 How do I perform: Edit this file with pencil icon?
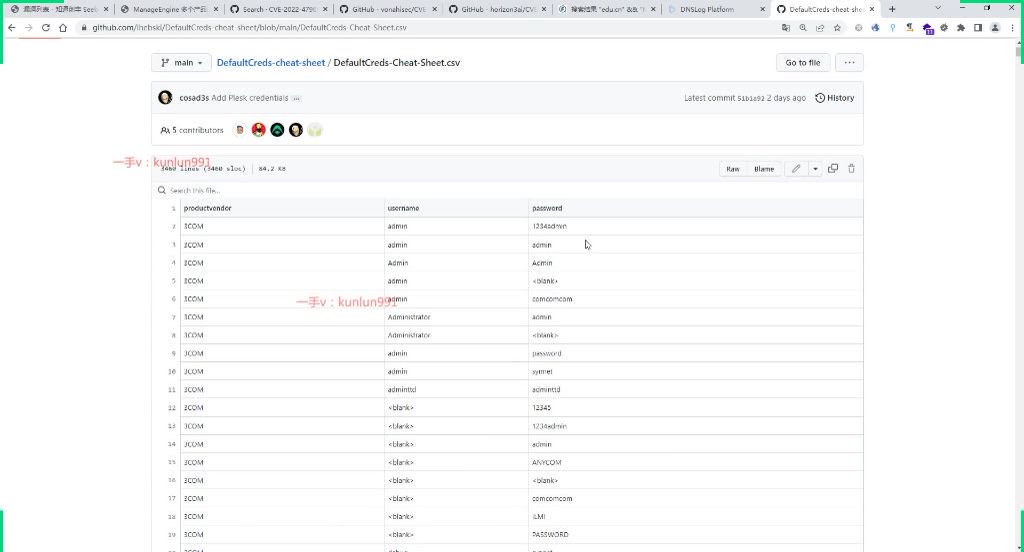tap(795, 169)
